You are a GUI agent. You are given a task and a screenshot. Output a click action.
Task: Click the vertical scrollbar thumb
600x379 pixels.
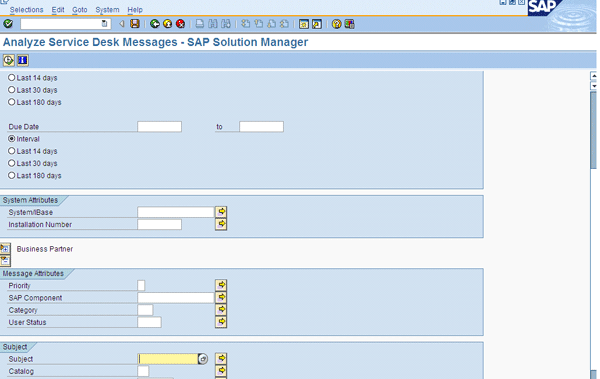593,130
